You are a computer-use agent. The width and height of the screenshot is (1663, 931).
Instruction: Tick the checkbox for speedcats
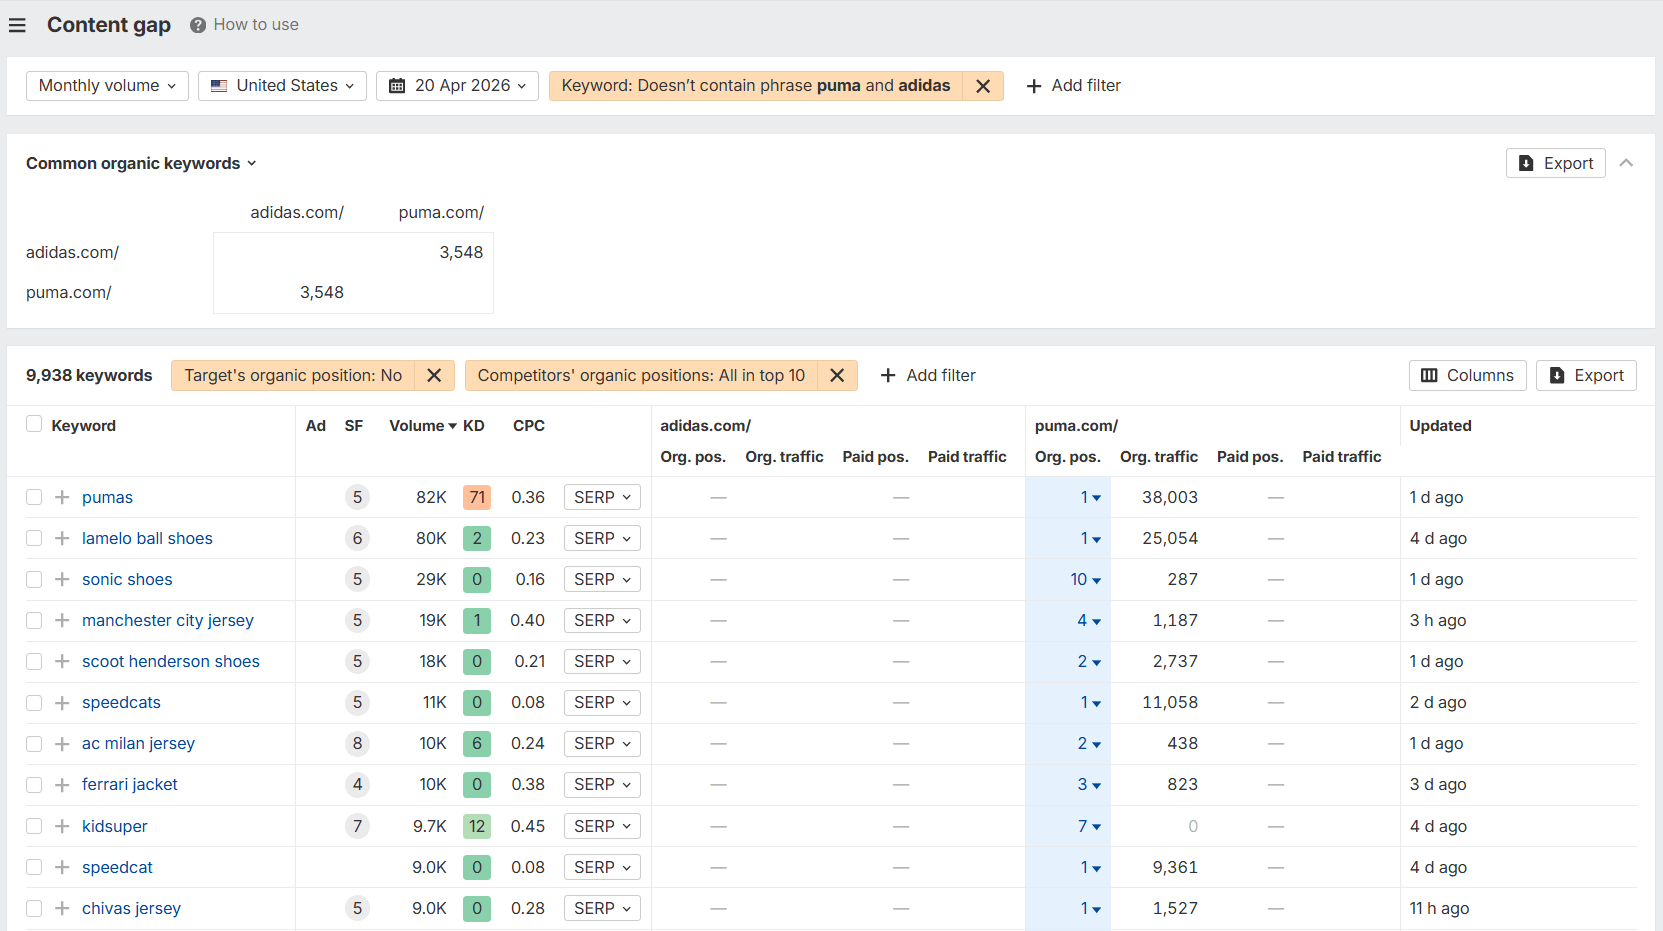tap(34, 702)
